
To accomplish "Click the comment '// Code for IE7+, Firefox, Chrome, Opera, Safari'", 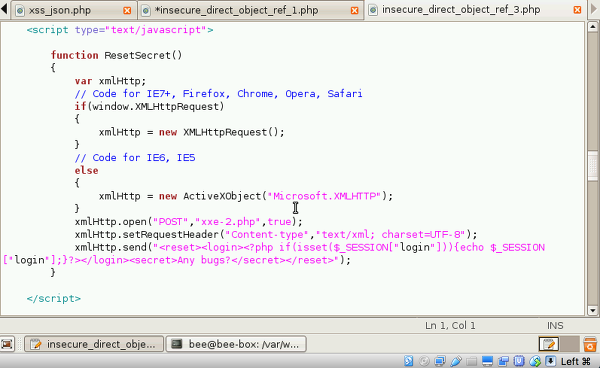I will [218, 94].
